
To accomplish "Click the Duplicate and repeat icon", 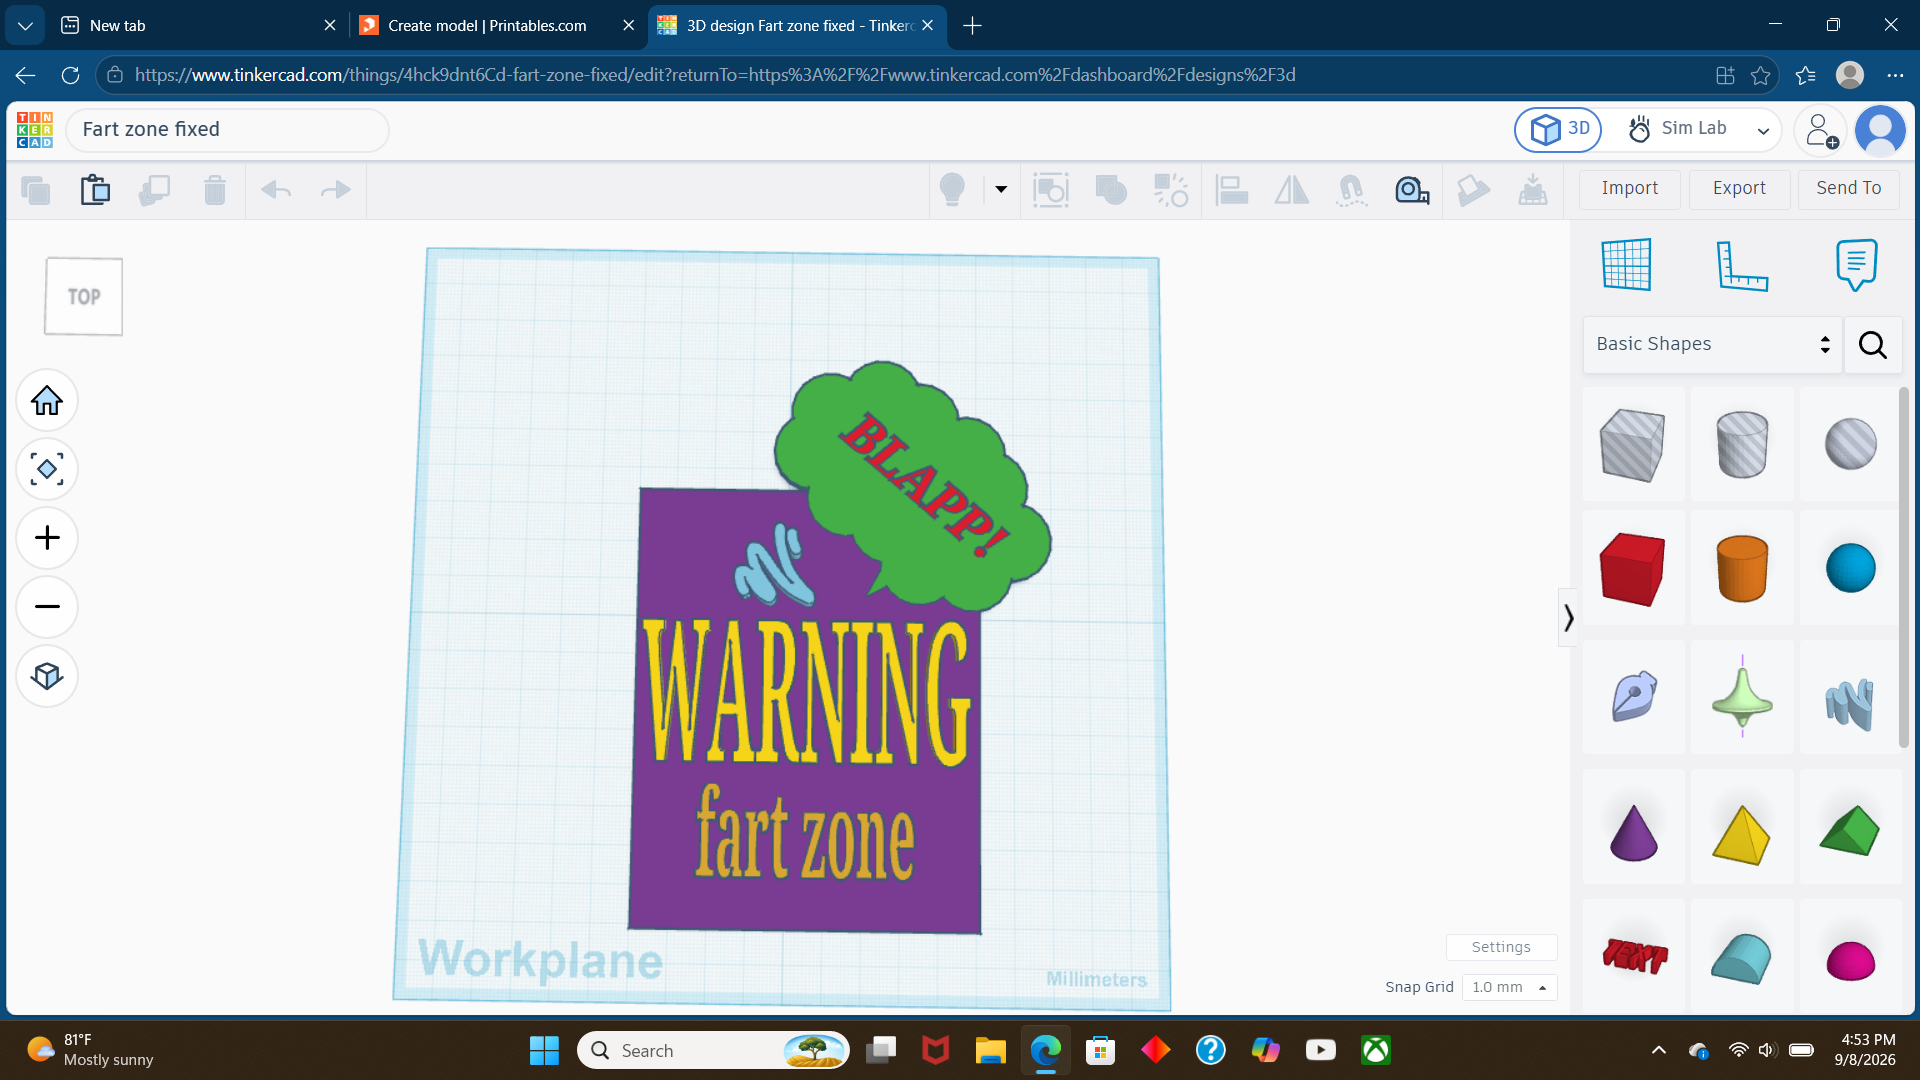I will coord(154,189).
